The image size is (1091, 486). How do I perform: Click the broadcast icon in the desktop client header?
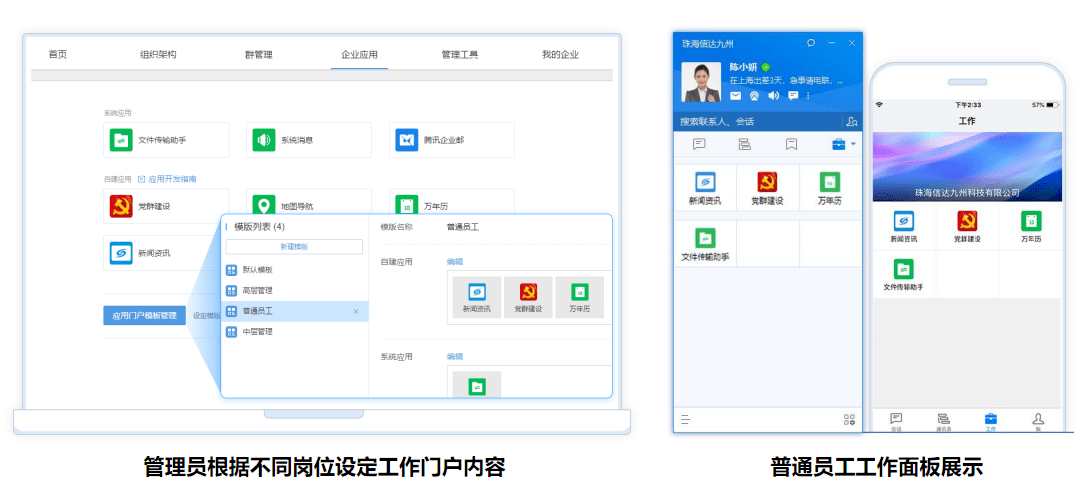coord(754,95)
